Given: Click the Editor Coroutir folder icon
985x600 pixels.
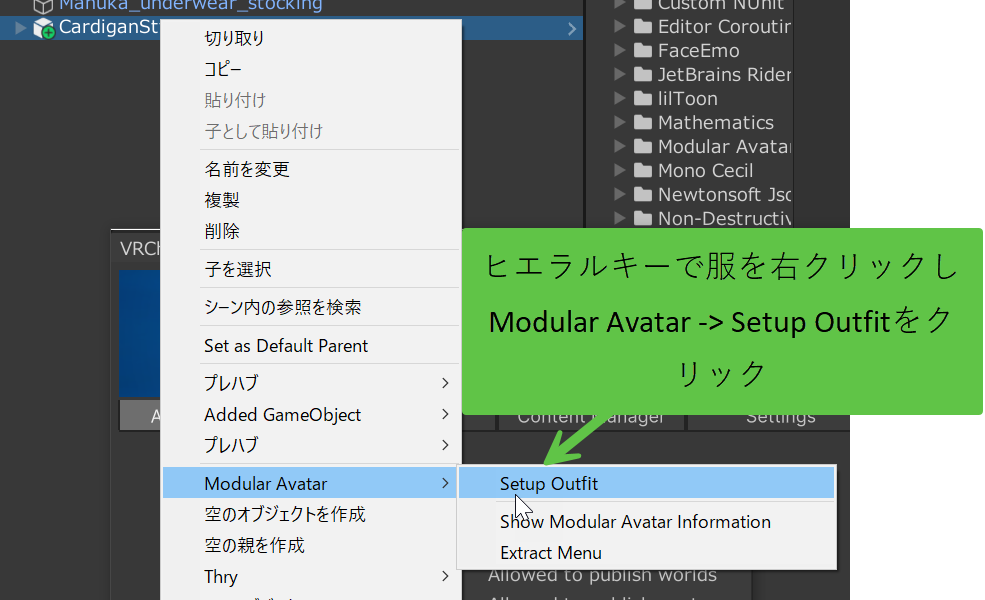Looking at the screenshot, I should 643,26.
